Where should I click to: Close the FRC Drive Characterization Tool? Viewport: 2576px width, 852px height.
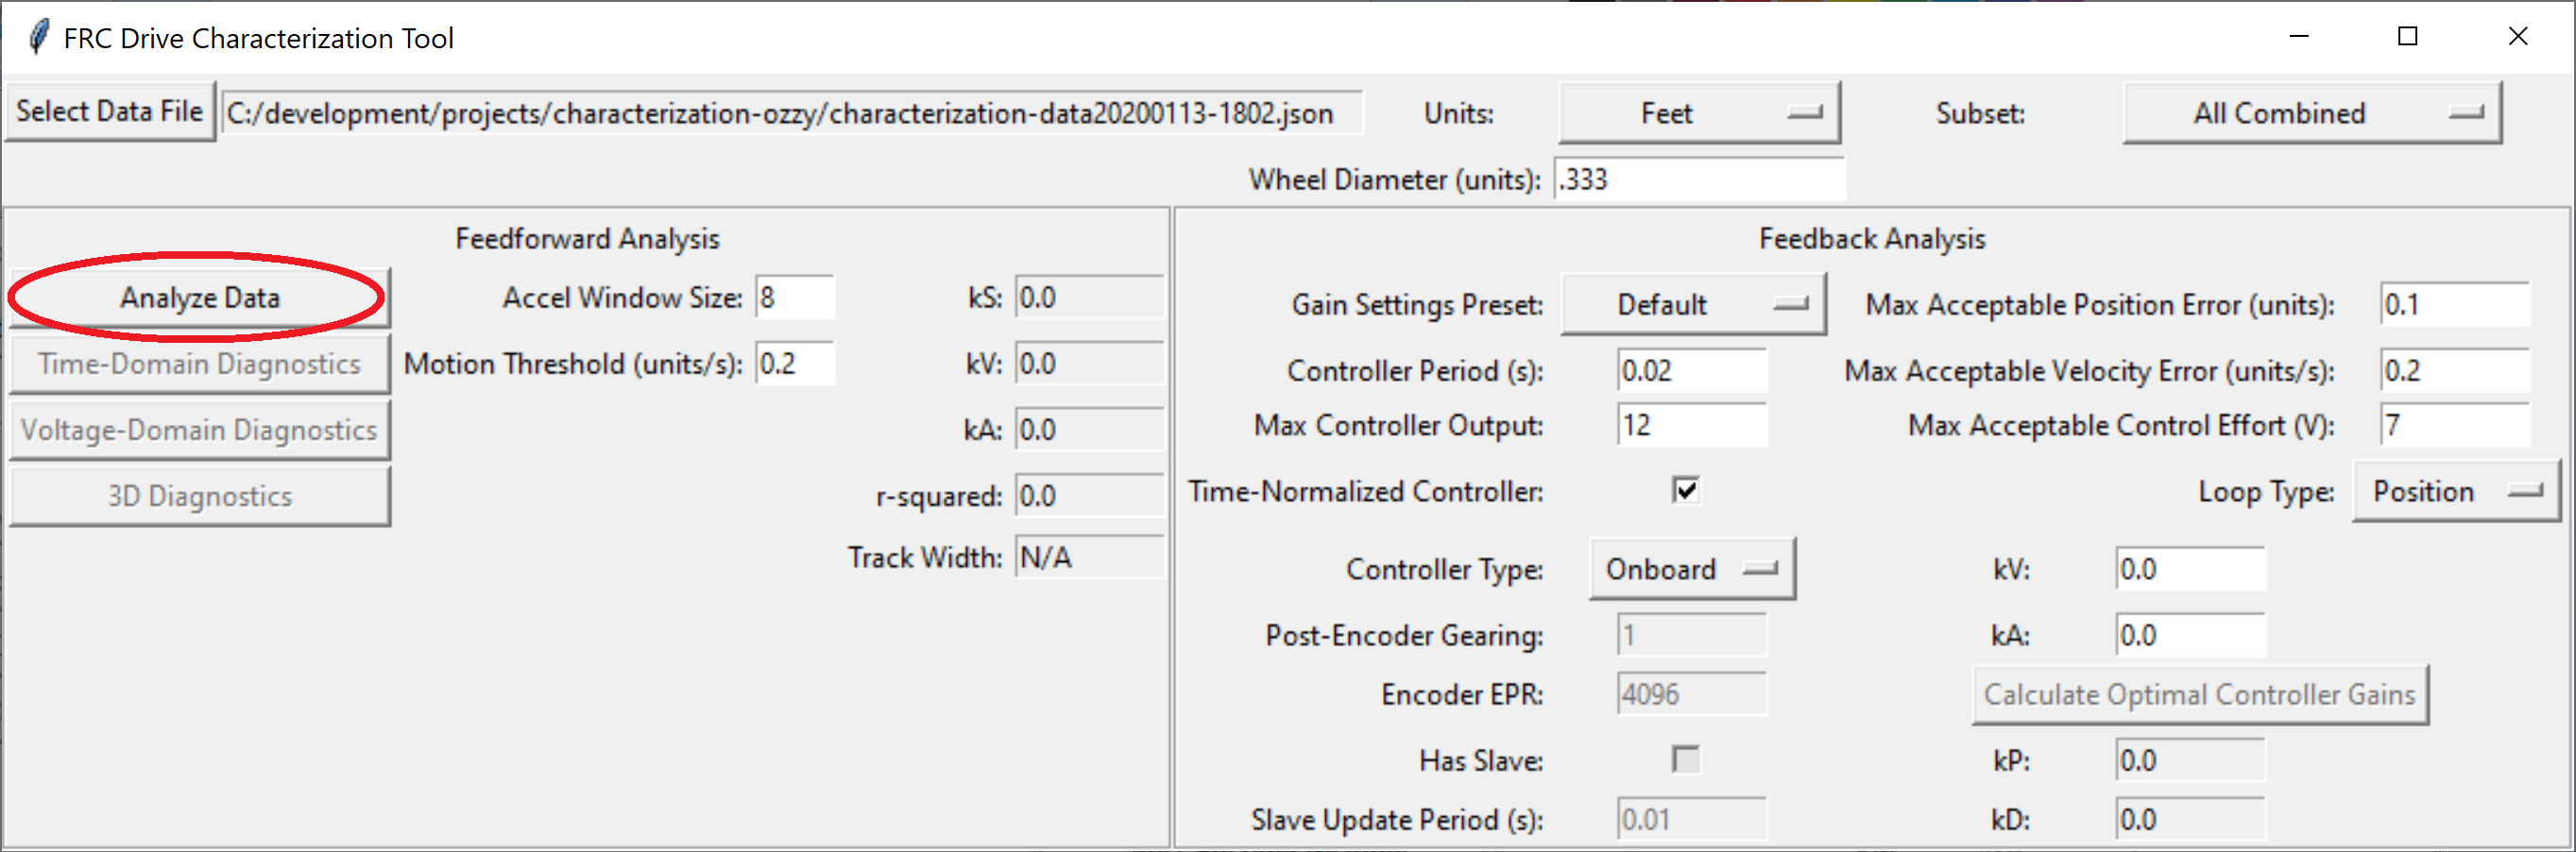[2517, 37]
